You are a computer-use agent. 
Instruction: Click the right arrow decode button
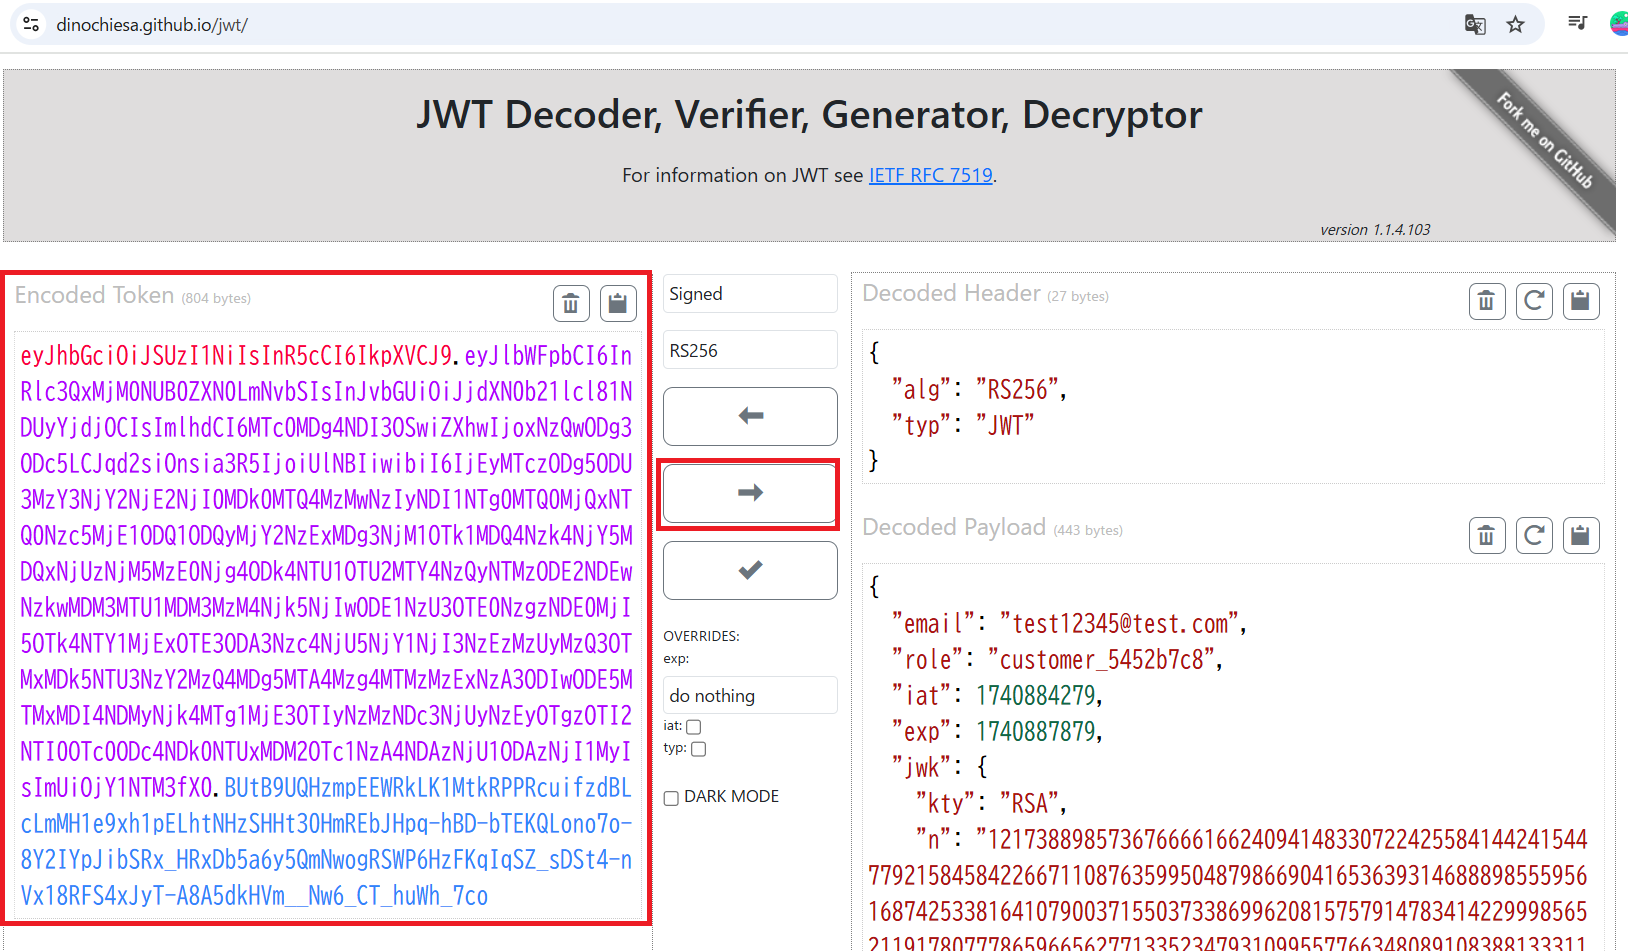[x=750, y=493]
